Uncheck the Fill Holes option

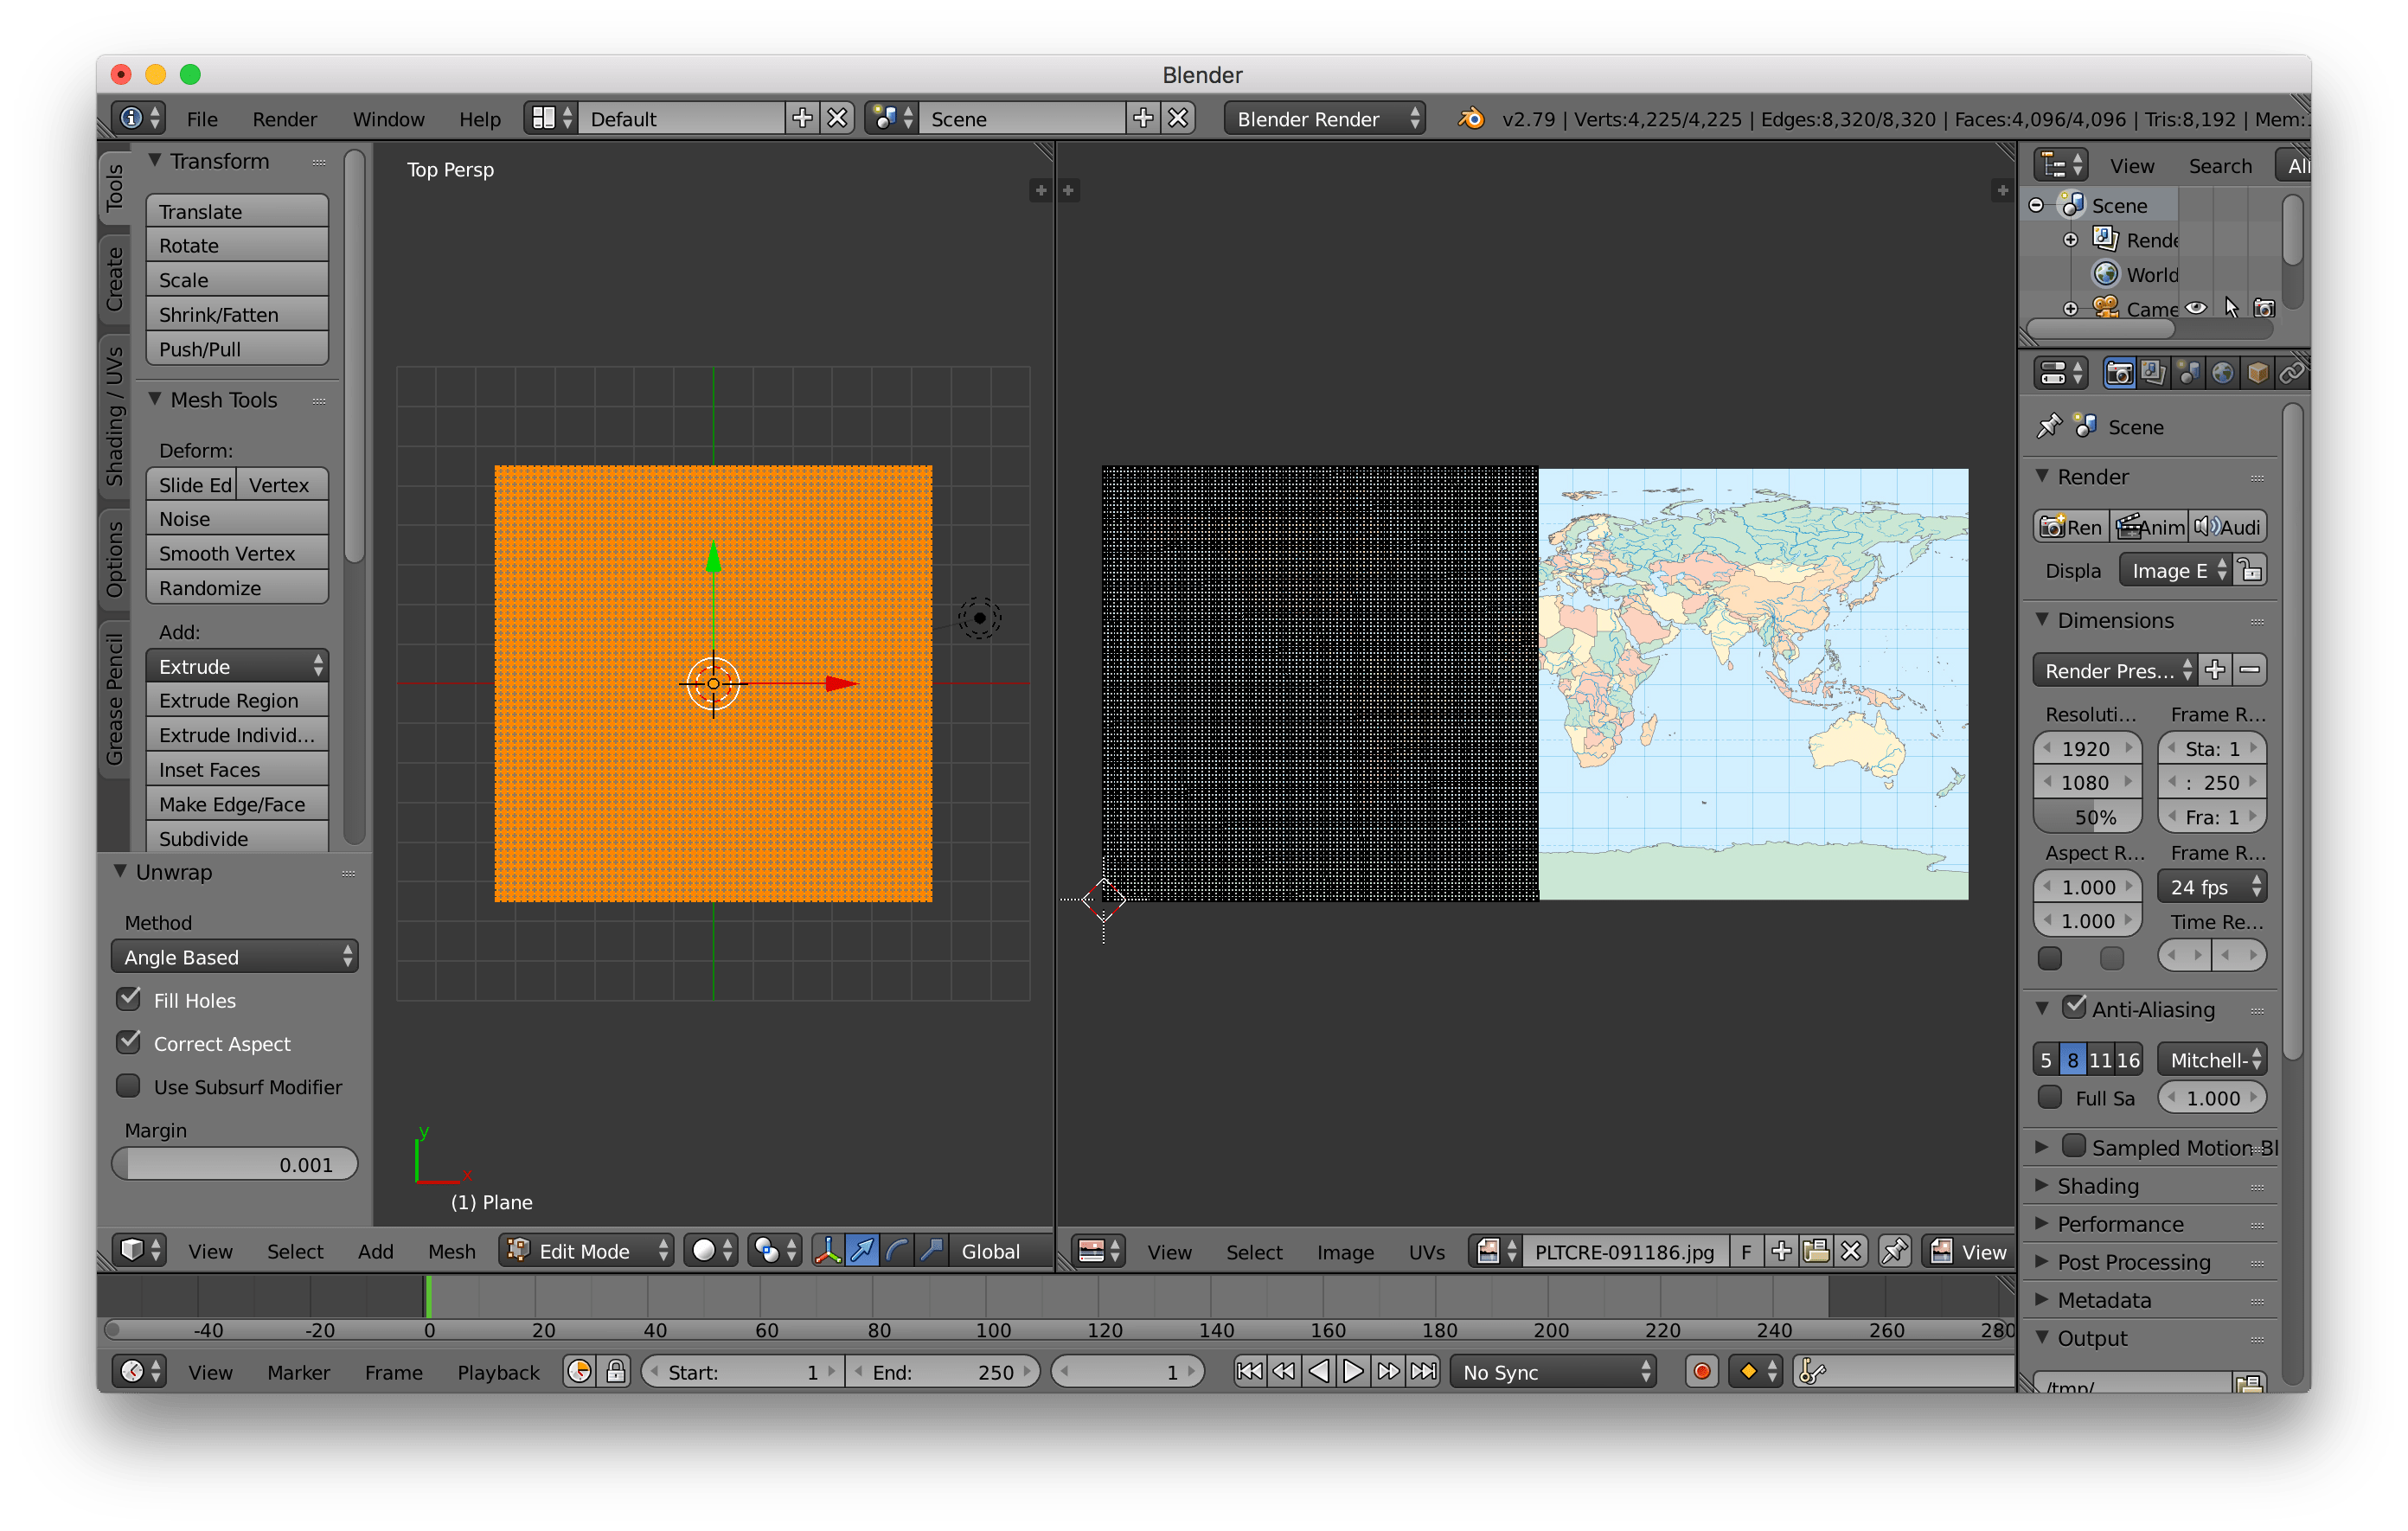[129, 999]
